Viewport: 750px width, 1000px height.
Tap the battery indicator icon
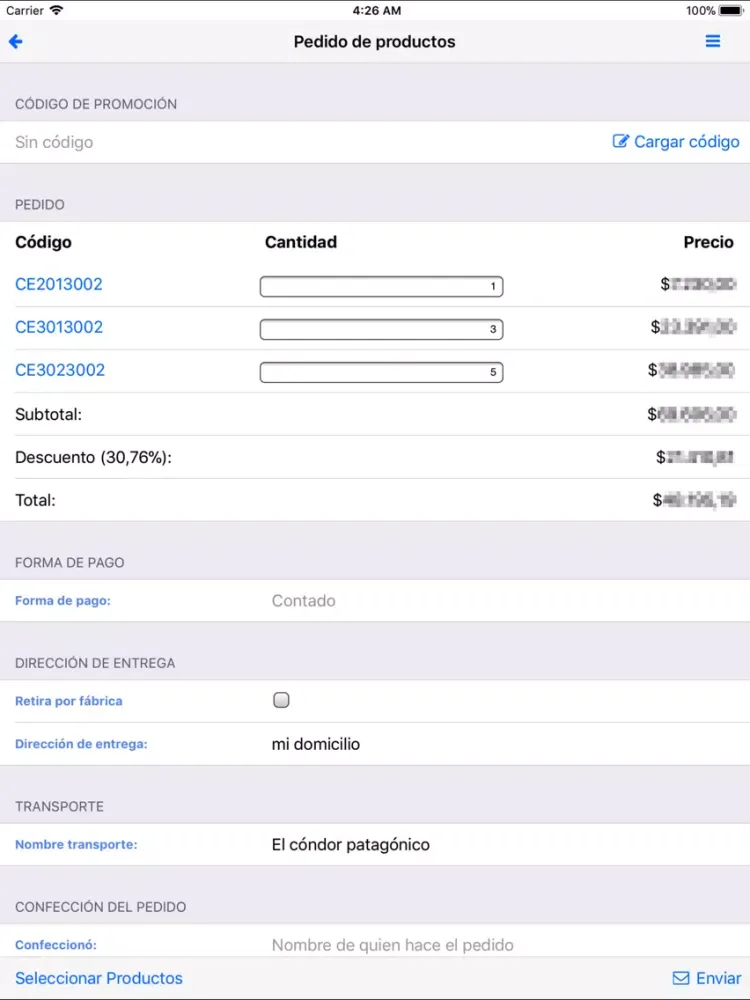click(731, 10)
